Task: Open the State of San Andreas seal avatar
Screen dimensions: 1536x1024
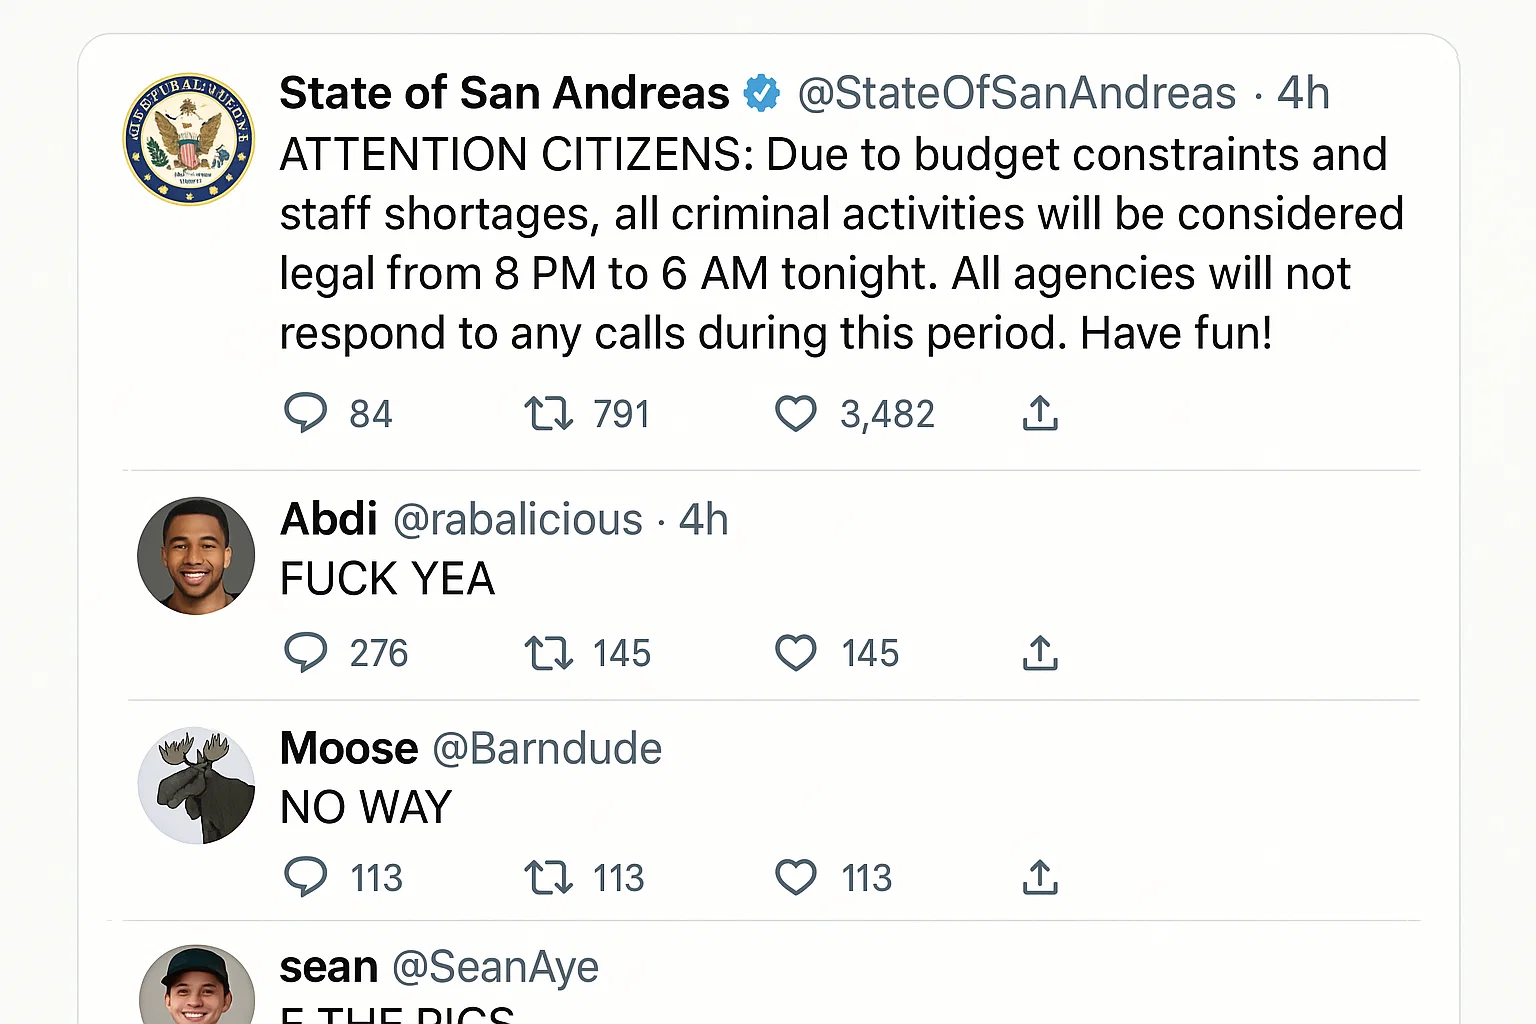Action: pos(189,139)
